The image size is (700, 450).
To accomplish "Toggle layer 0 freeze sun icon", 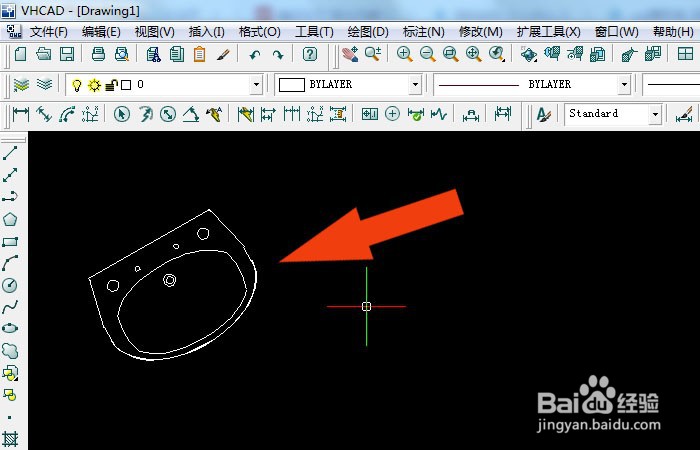I will pos(94,85).
